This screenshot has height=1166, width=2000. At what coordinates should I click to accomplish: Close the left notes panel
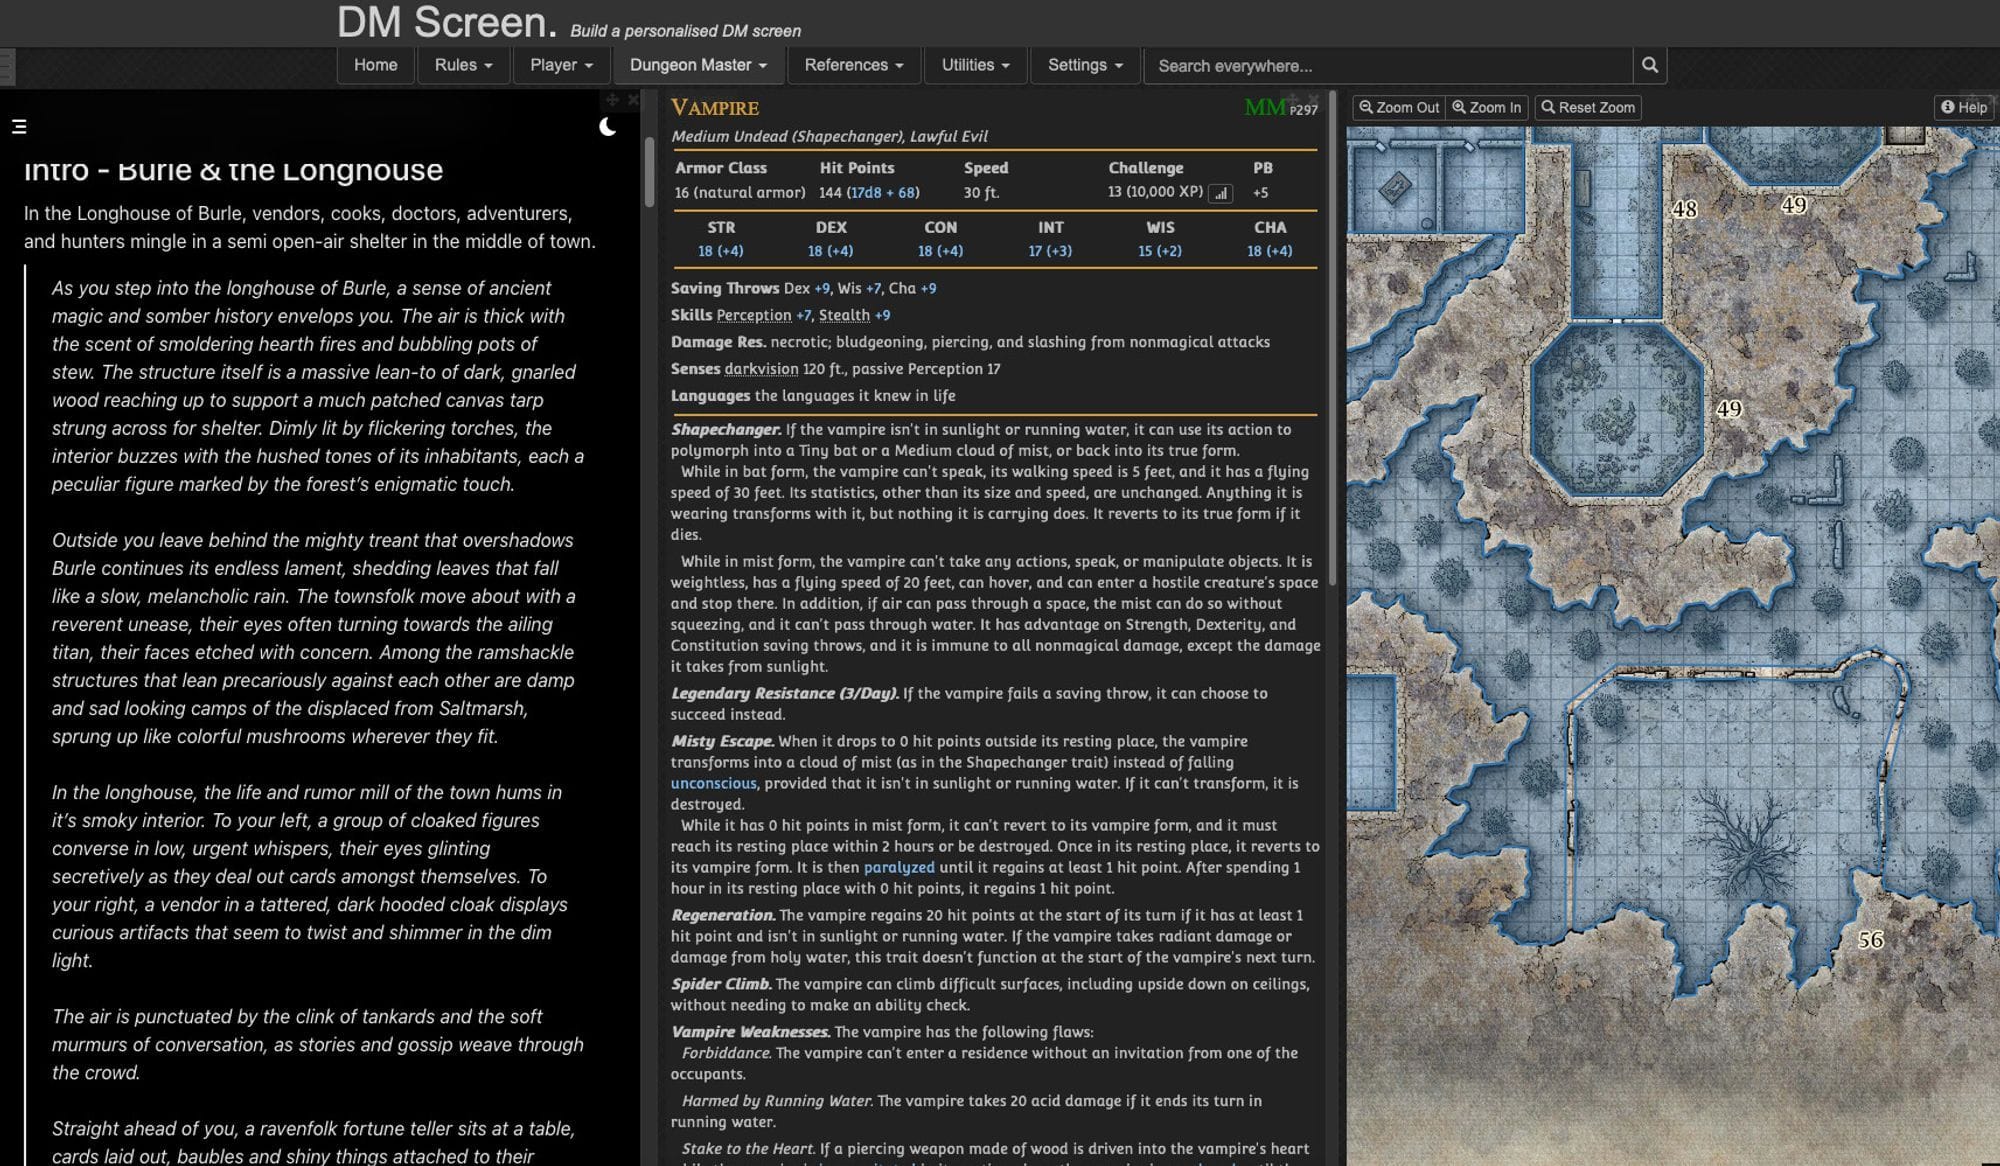click(x=632, y=99)
